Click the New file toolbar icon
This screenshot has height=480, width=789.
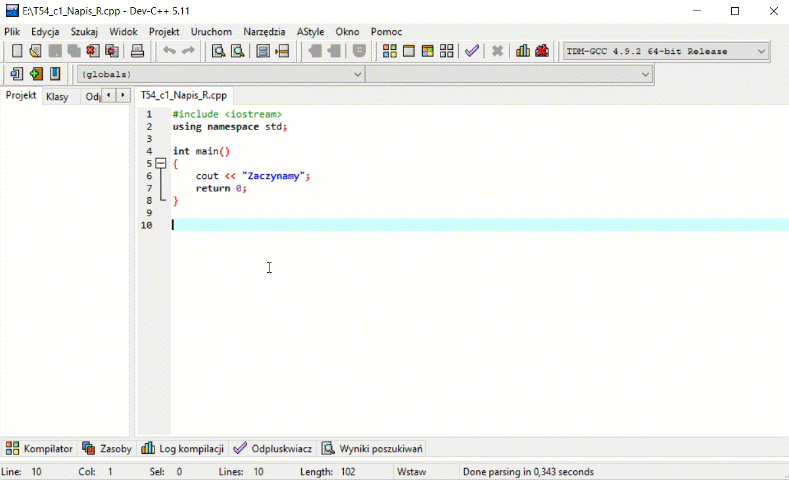17,51
